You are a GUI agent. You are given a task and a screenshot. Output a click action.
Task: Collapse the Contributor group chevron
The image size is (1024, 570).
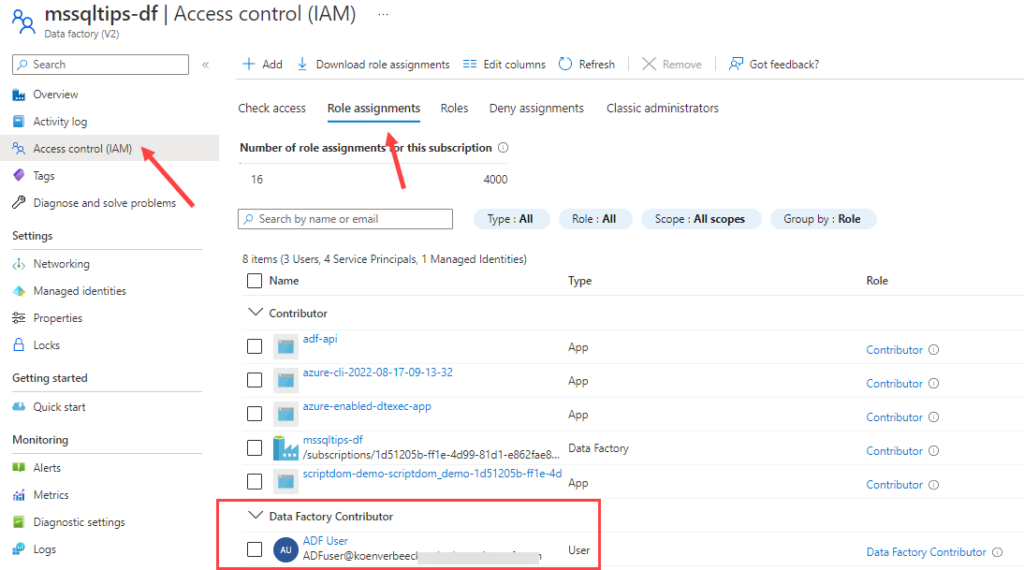click(255, 313)
